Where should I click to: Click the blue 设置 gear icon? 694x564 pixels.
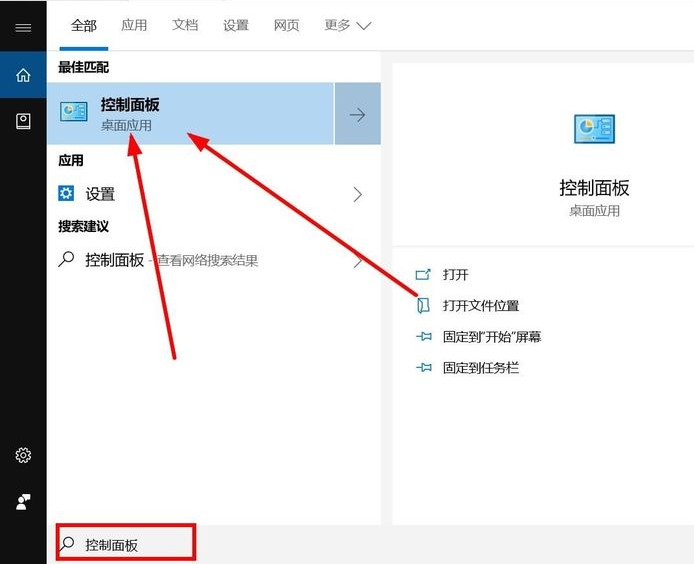[x=67, y=193]
